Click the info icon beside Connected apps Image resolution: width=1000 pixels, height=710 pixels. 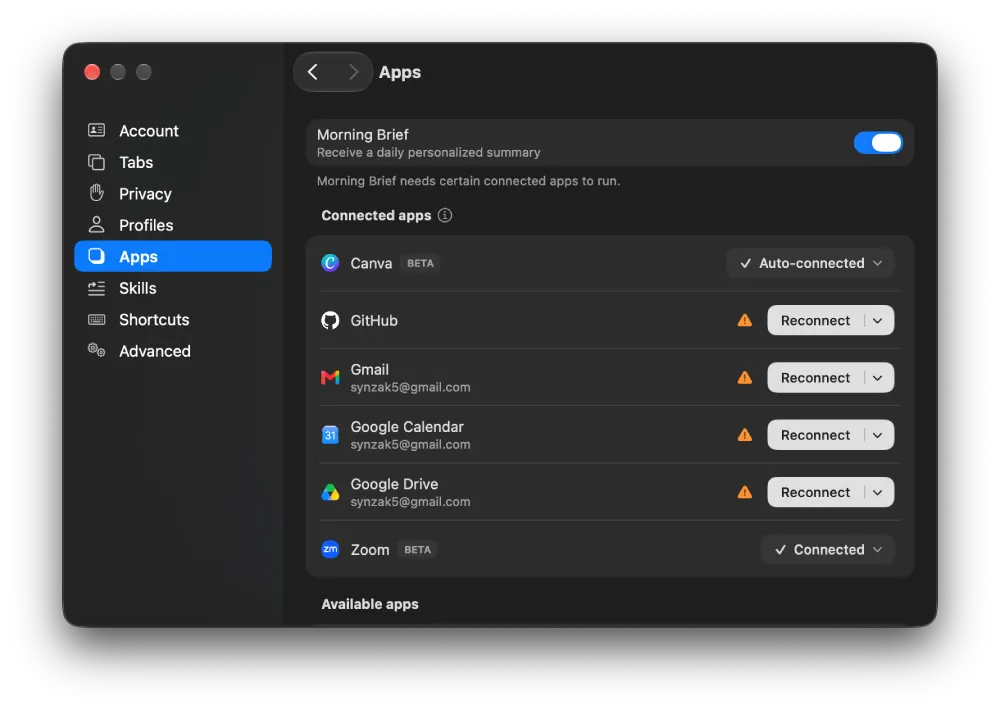[x=445, y=215]
